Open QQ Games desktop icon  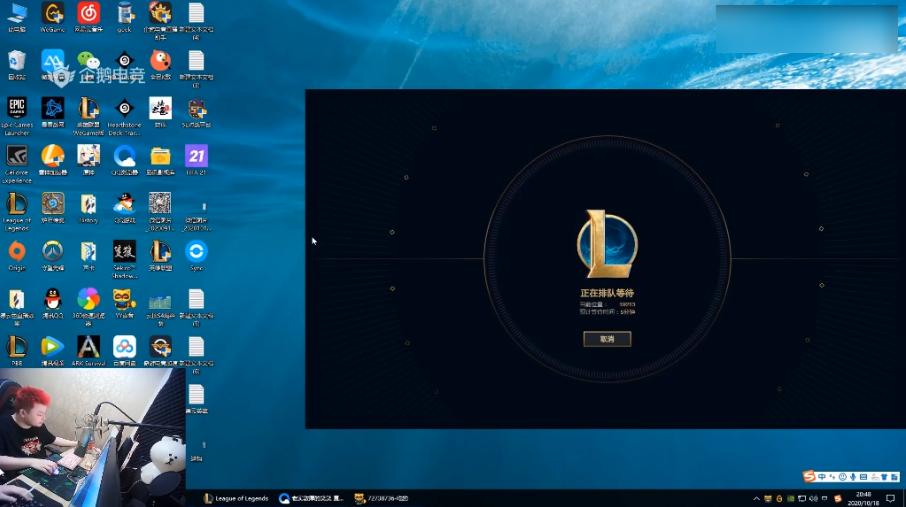(x=124, y=207)
